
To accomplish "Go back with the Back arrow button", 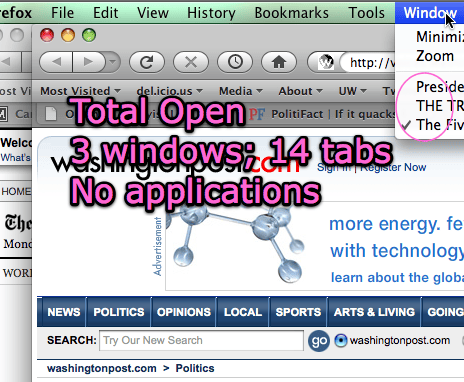I will tap(56, 62).
